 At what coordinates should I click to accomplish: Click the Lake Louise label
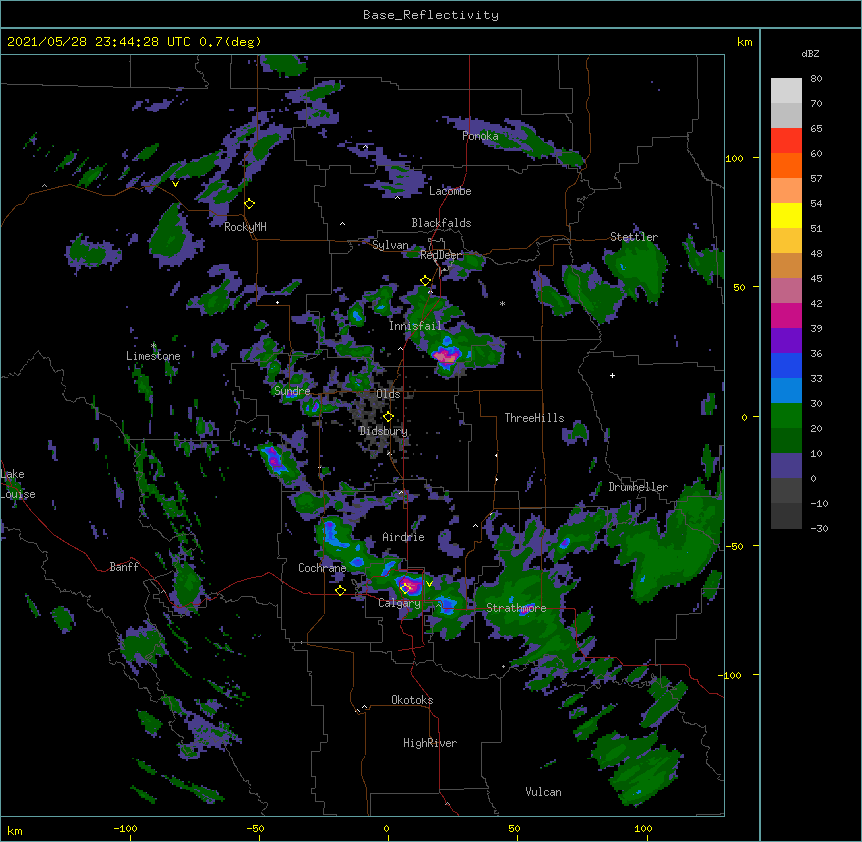click(18, 484)
